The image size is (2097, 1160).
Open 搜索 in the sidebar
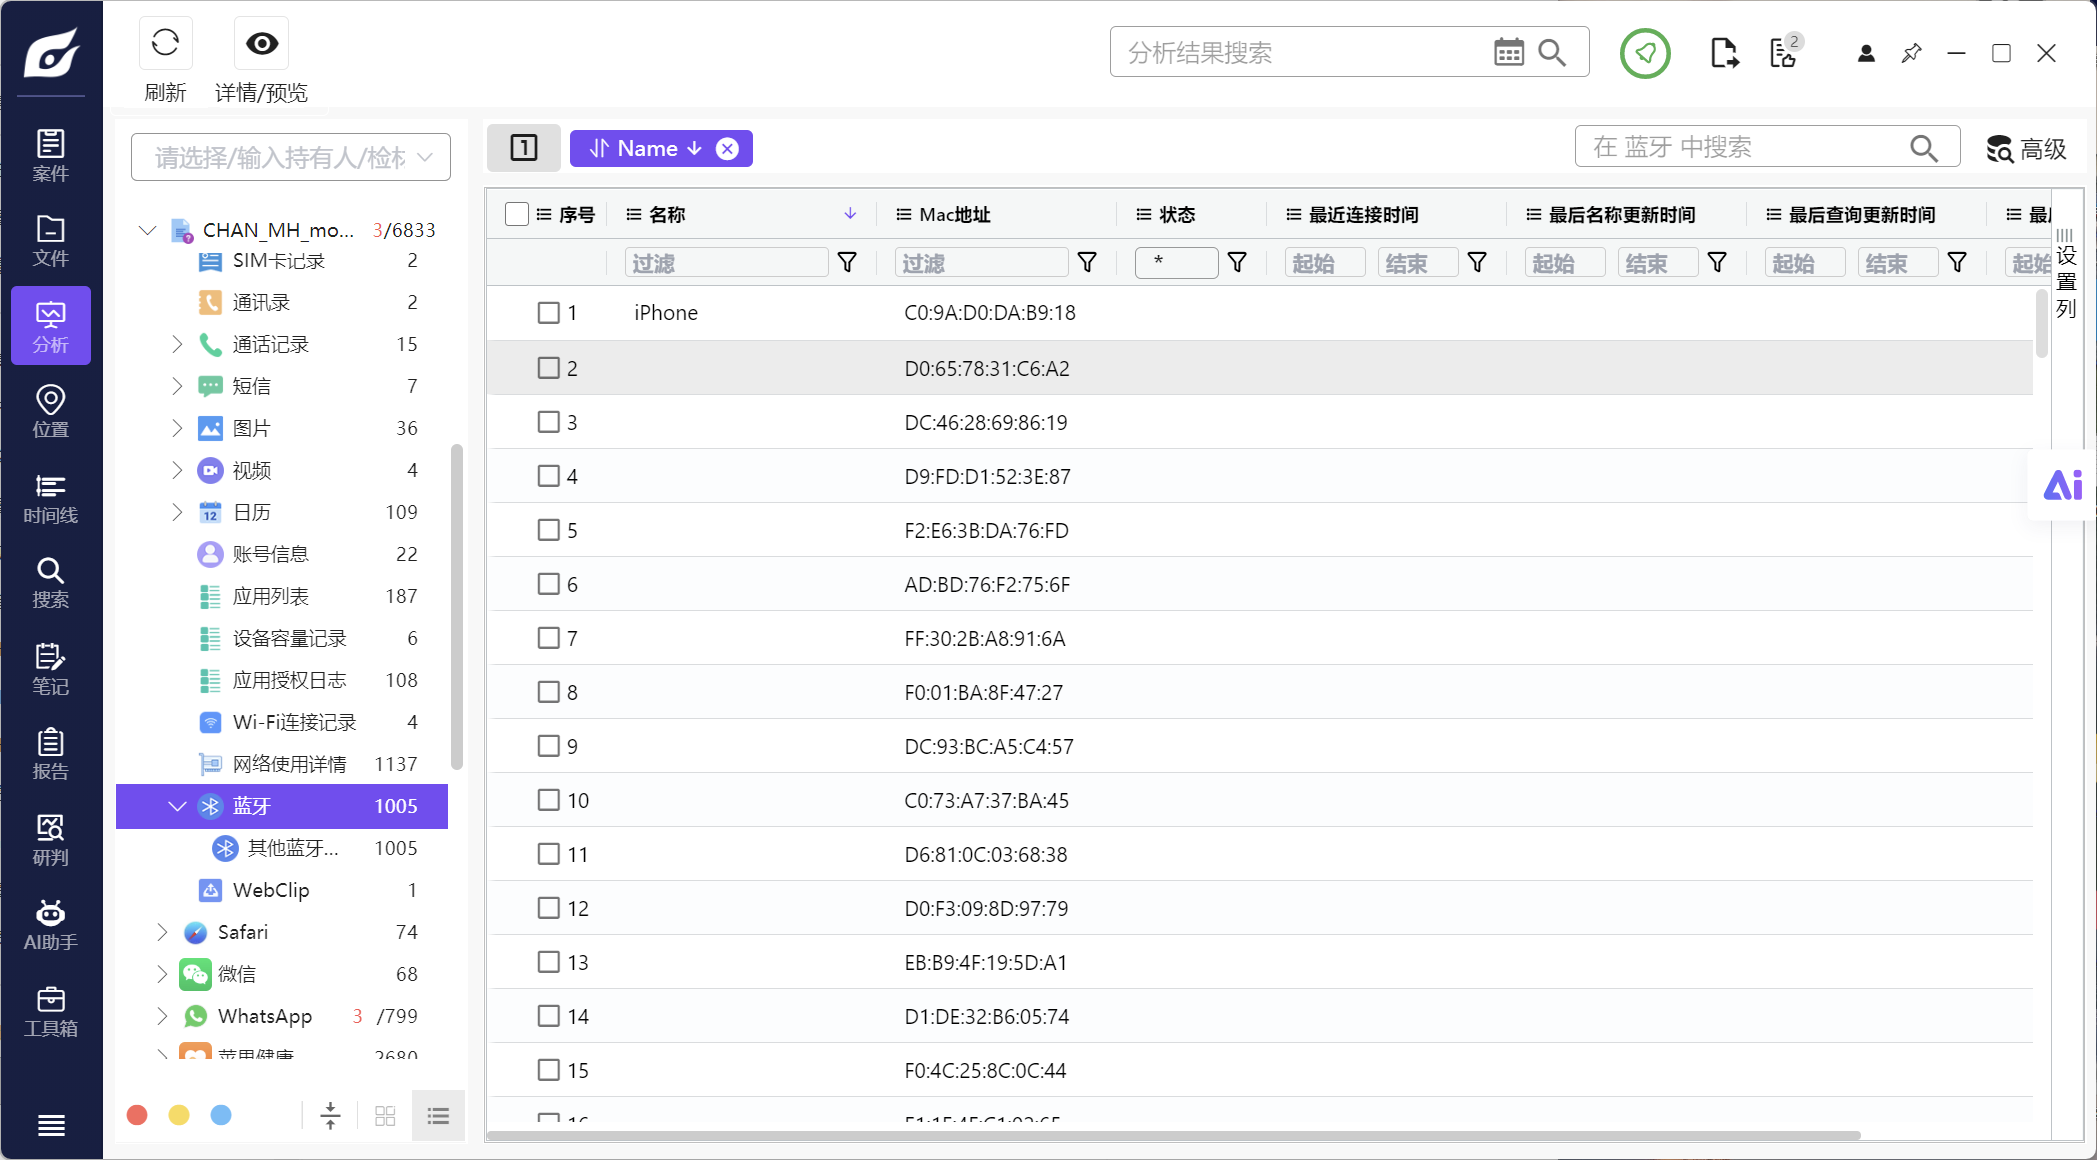[51, 582]
